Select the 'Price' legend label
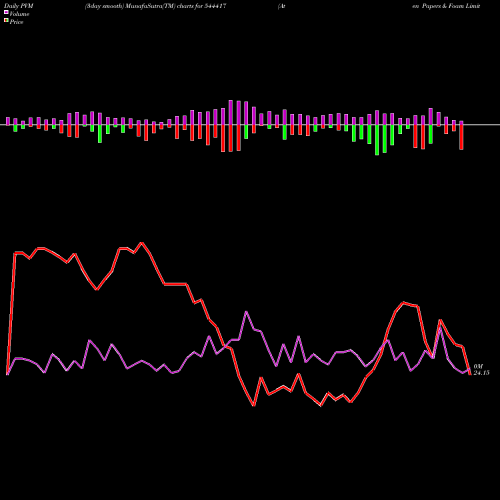The image size is (500, 500). coord(16,22)
